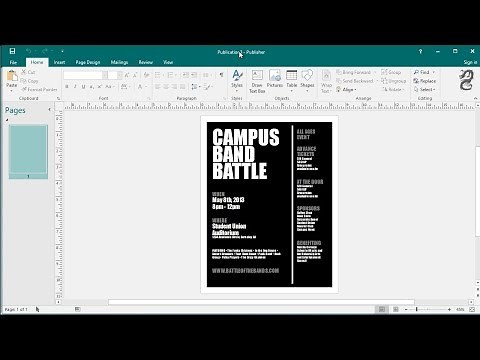Click the Pictures button
The width and height of the screenshot is (480, 360).
point(275,80)
